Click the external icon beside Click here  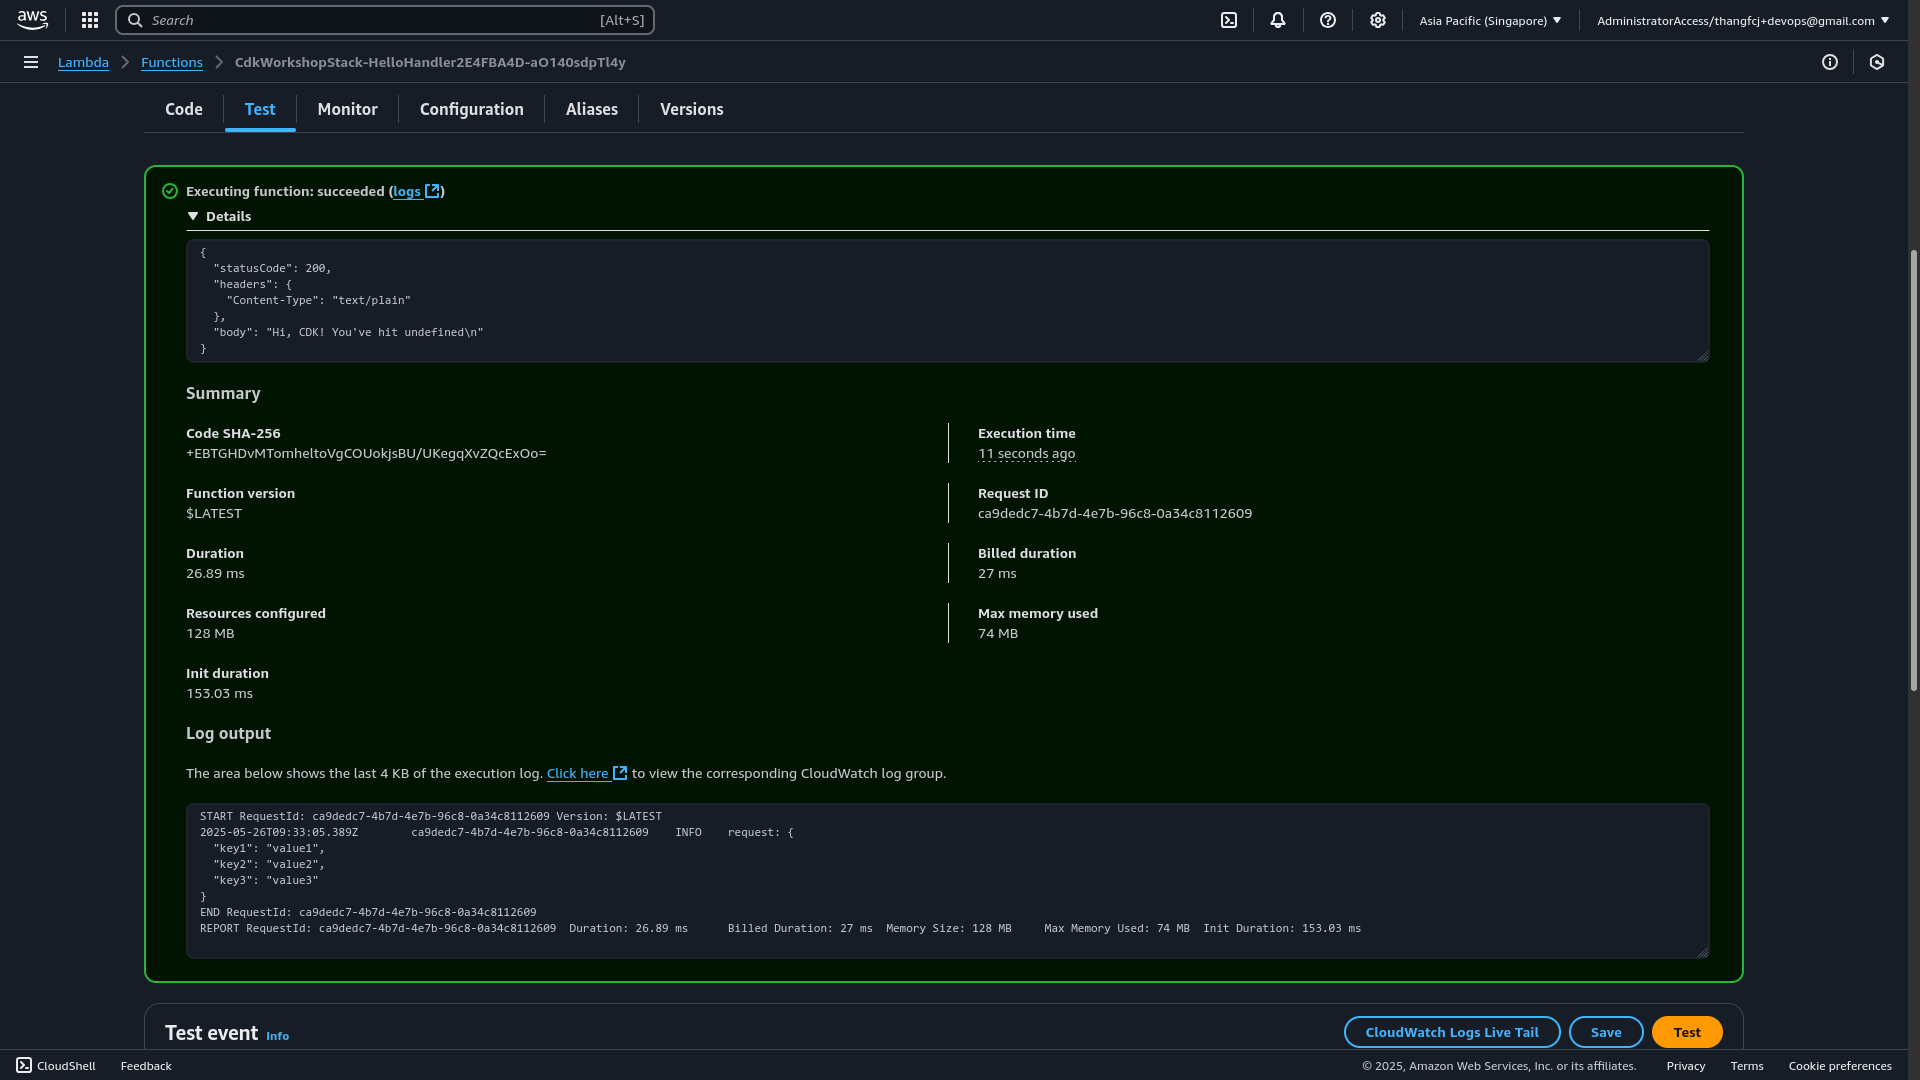620,773
